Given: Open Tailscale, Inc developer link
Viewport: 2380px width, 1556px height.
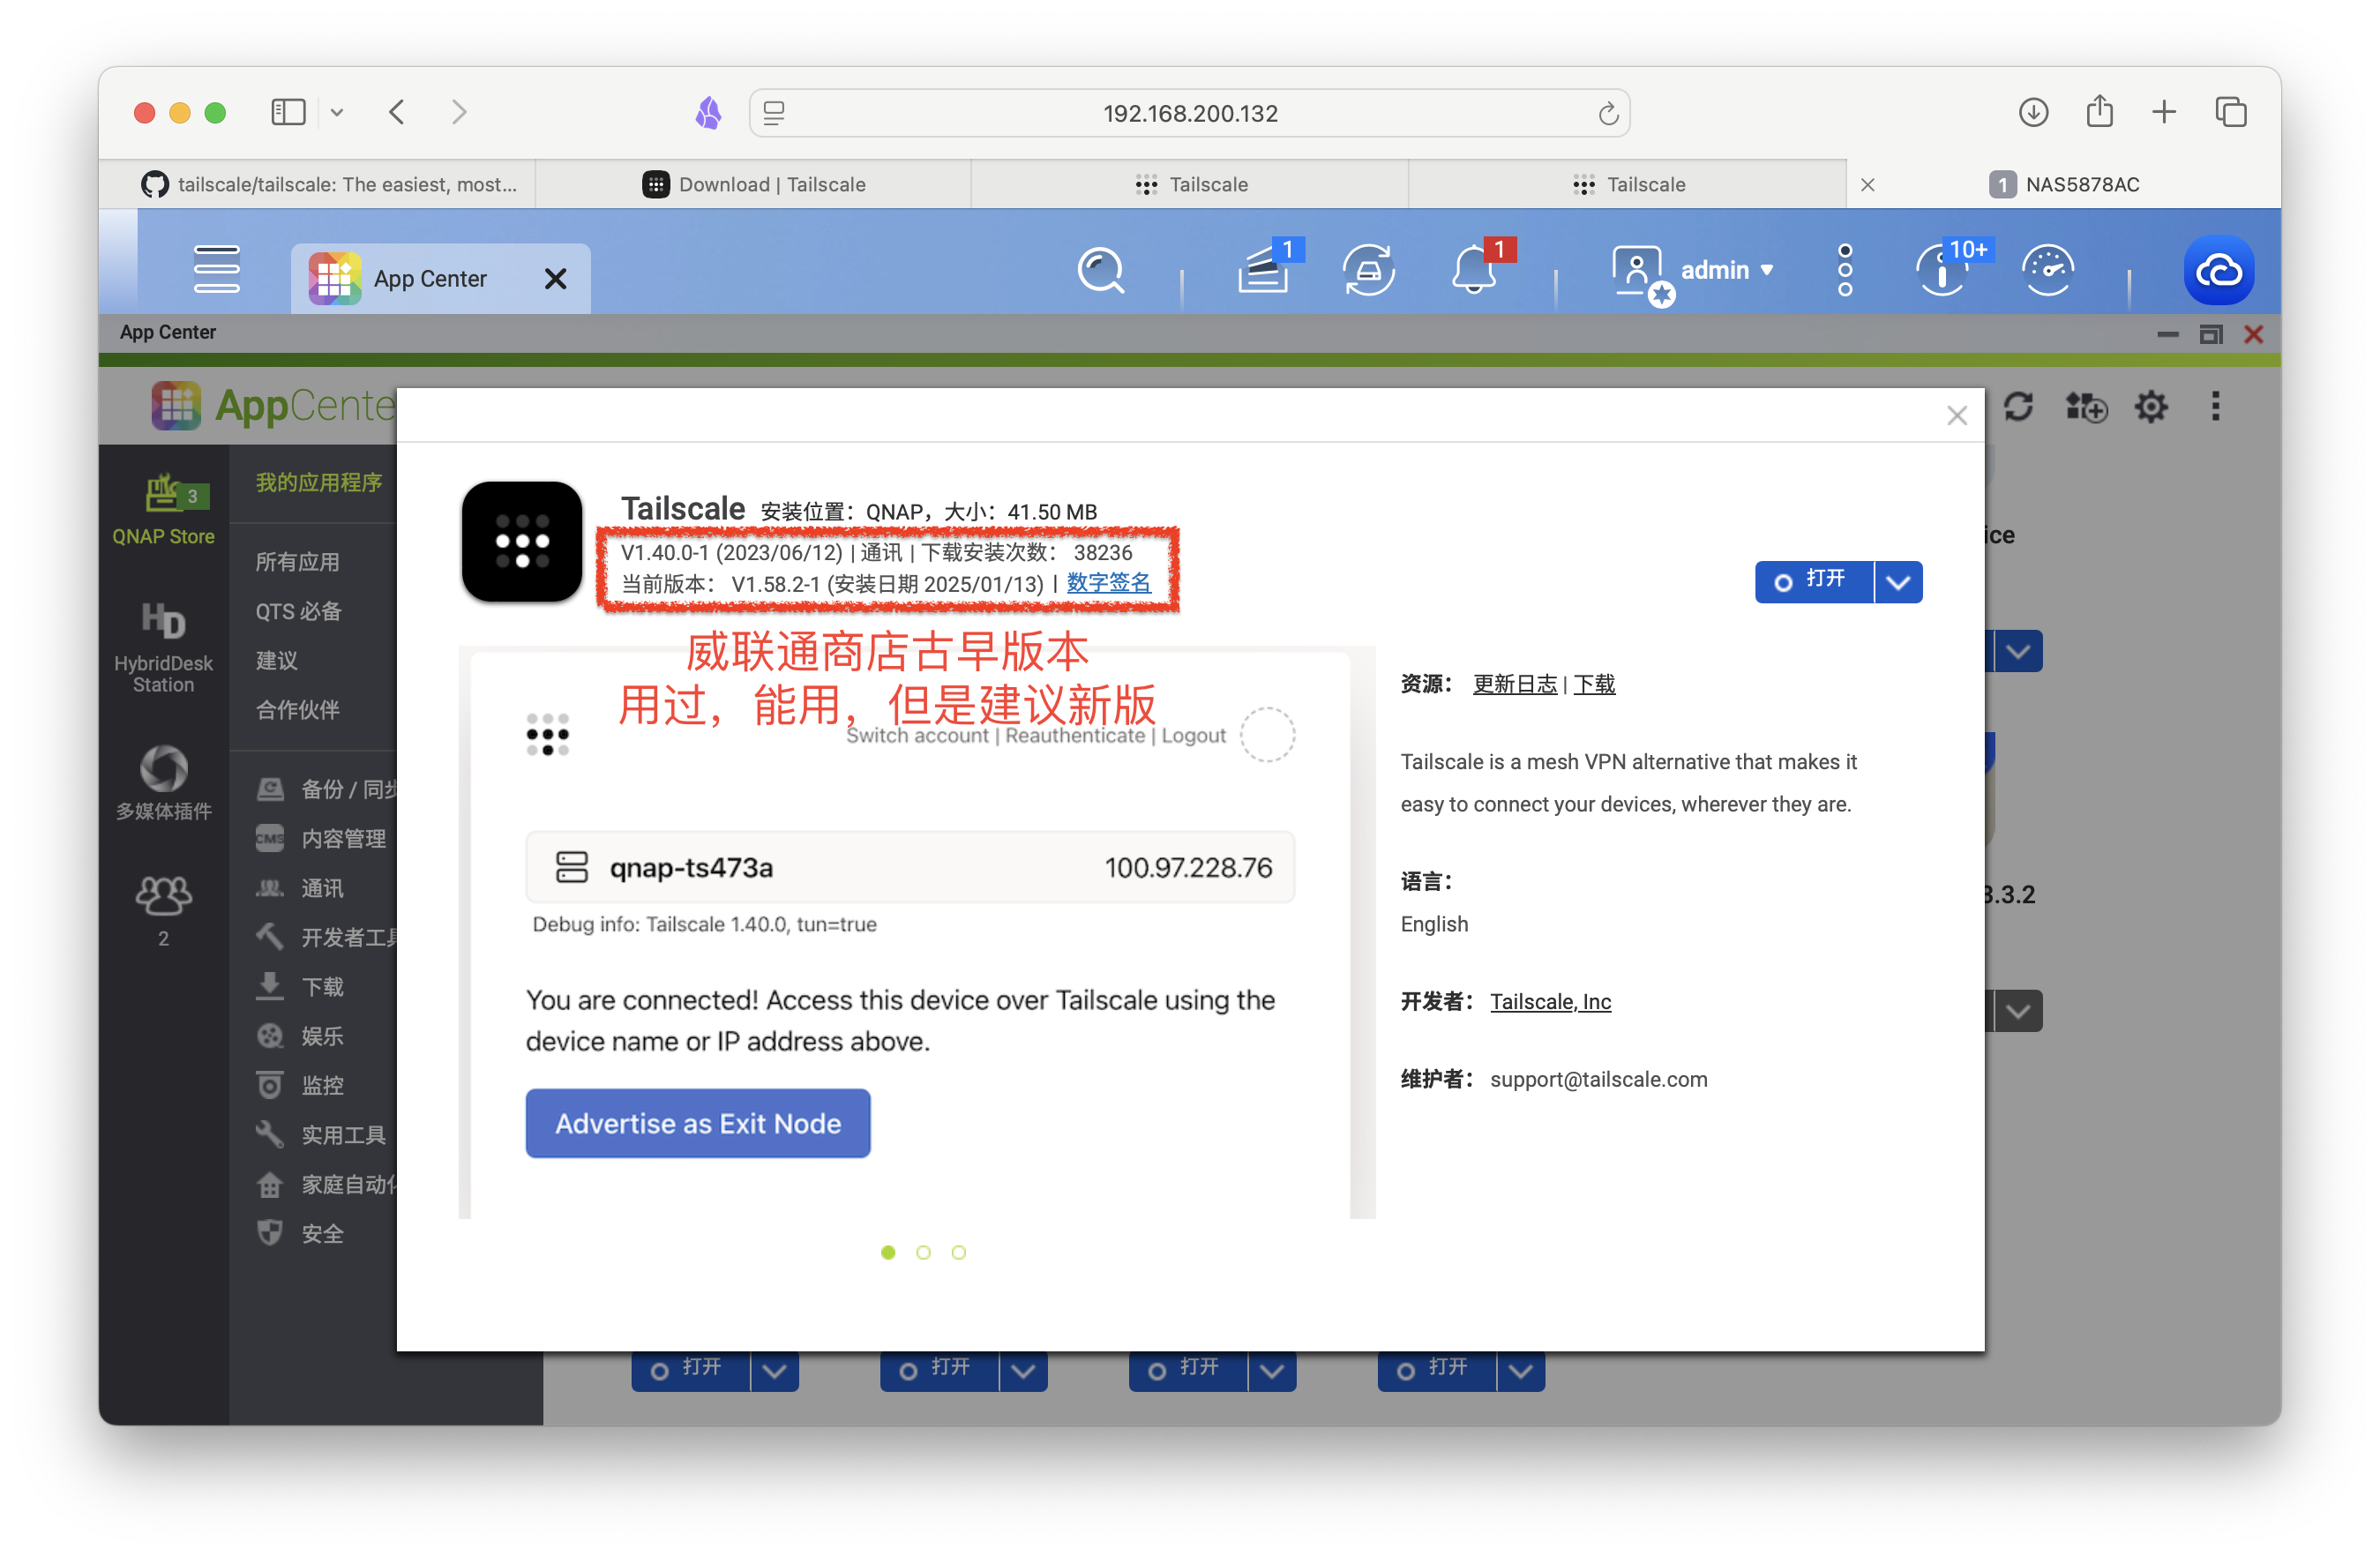Looking at the screenshot, I should pos(1550,1002).
